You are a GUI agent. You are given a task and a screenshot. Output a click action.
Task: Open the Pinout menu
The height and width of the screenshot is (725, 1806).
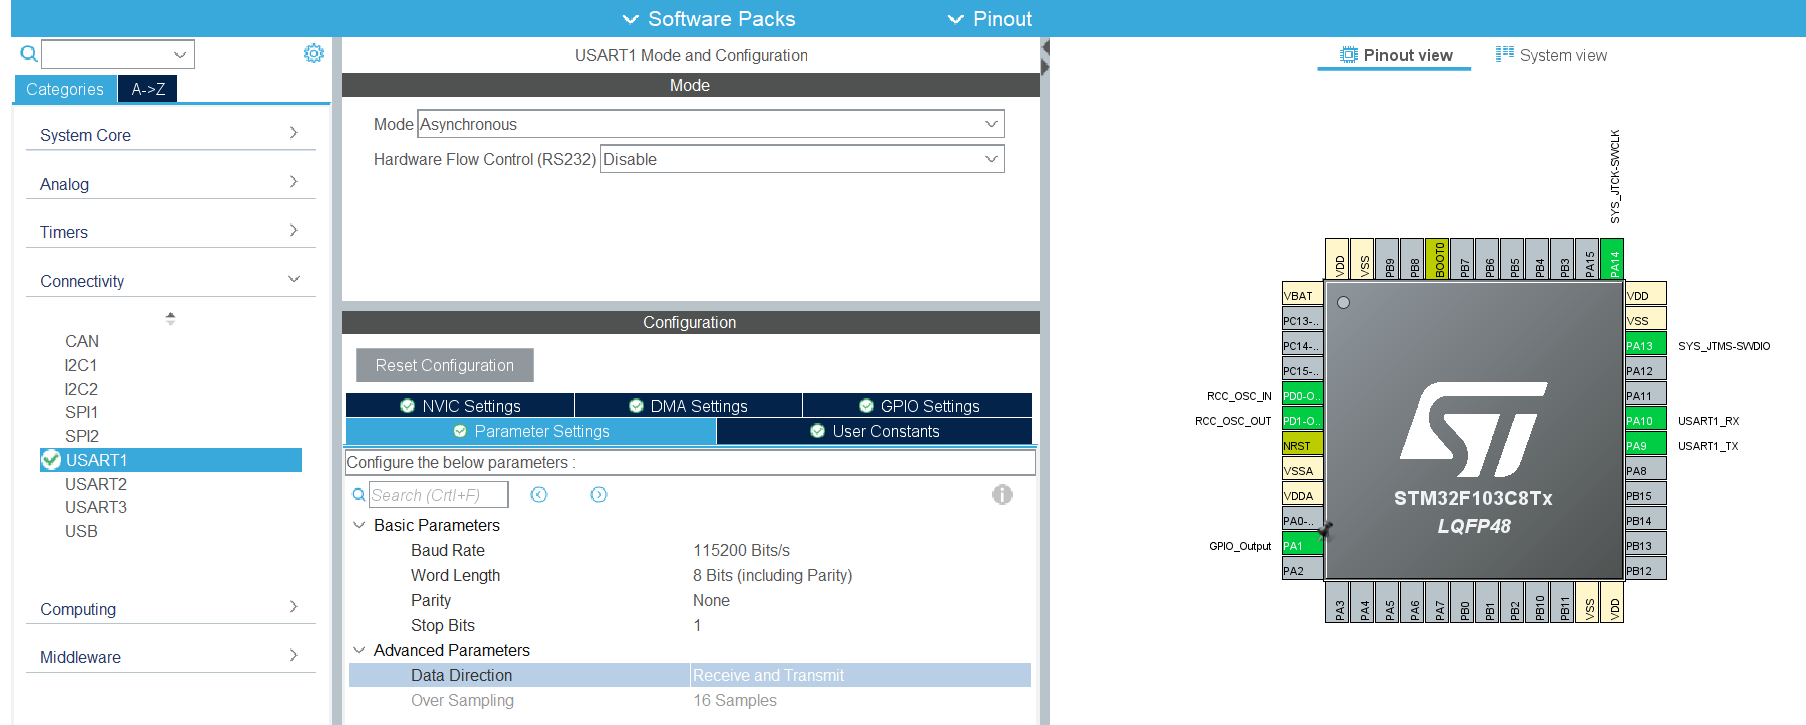coord(990,19)
